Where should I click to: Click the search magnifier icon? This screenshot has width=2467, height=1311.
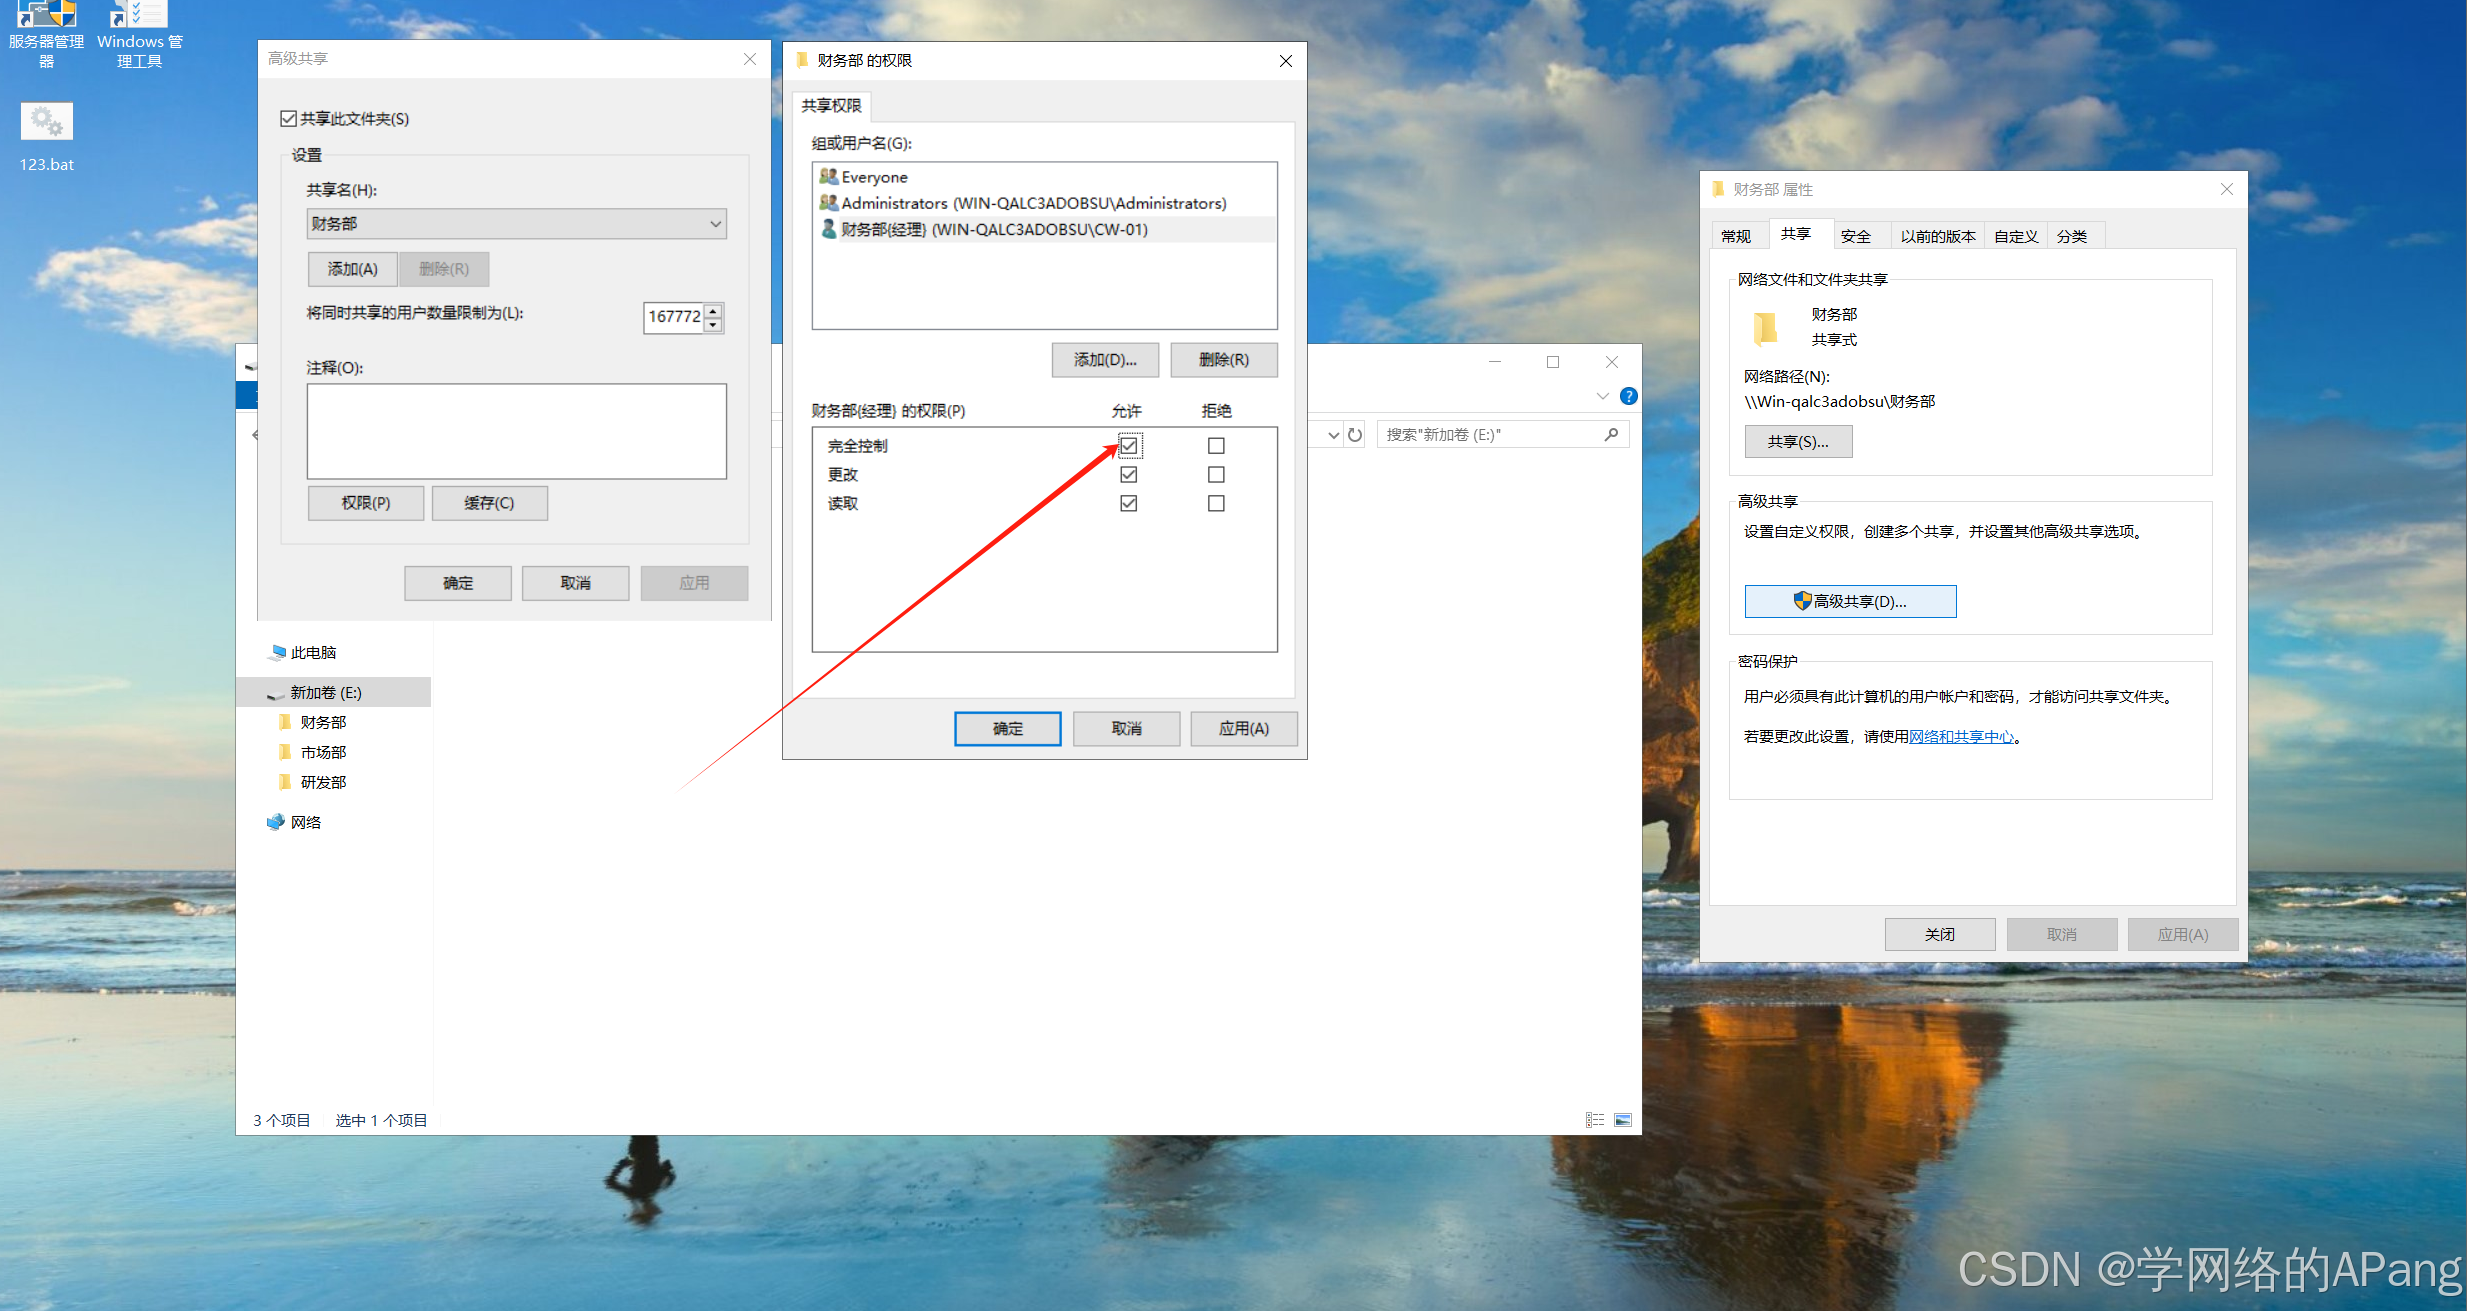[x=1611, y=435]
